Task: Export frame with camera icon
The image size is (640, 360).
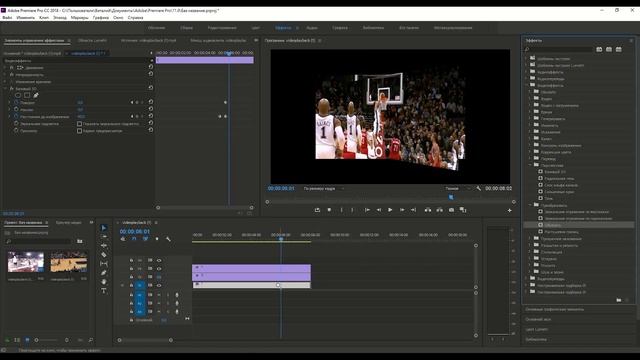Action: [451, 210]
